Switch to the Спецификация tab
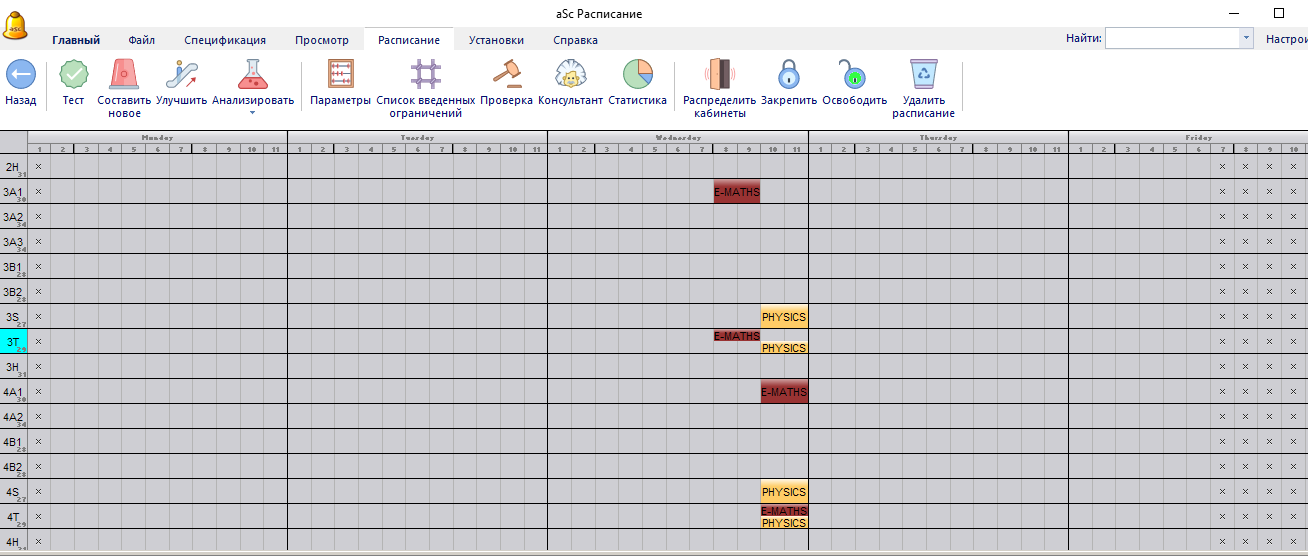 point(225,41)
